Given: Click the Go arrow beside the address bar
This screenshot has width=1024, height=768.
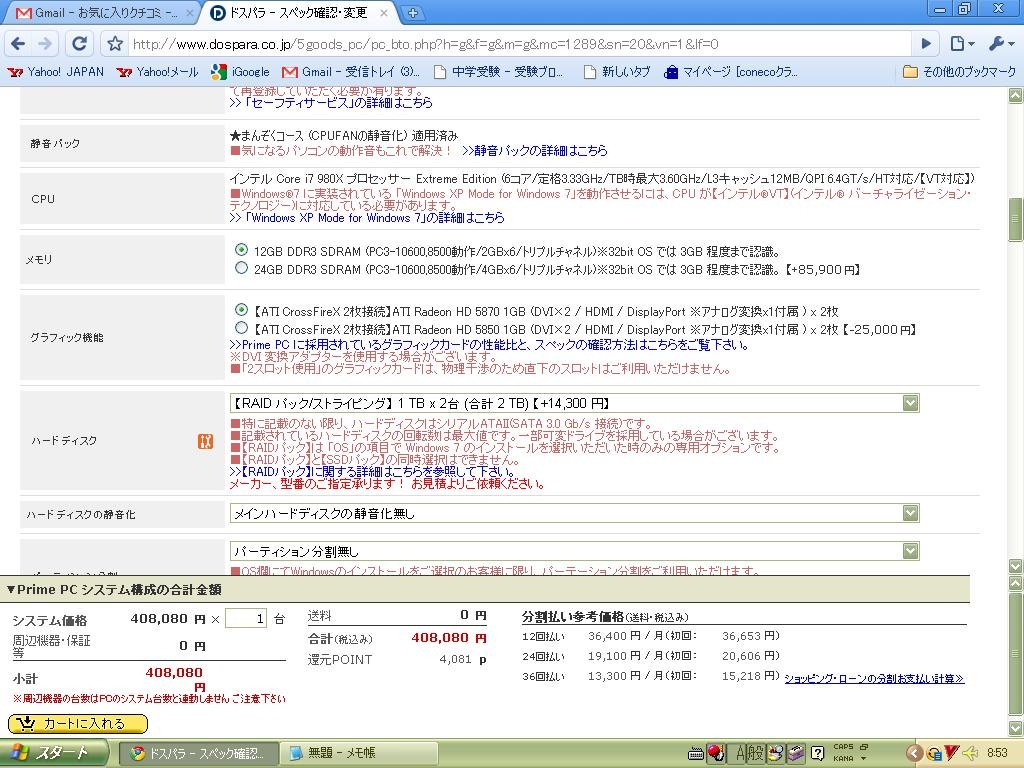Looking at the screenshot, I should (x=926, y=44).
